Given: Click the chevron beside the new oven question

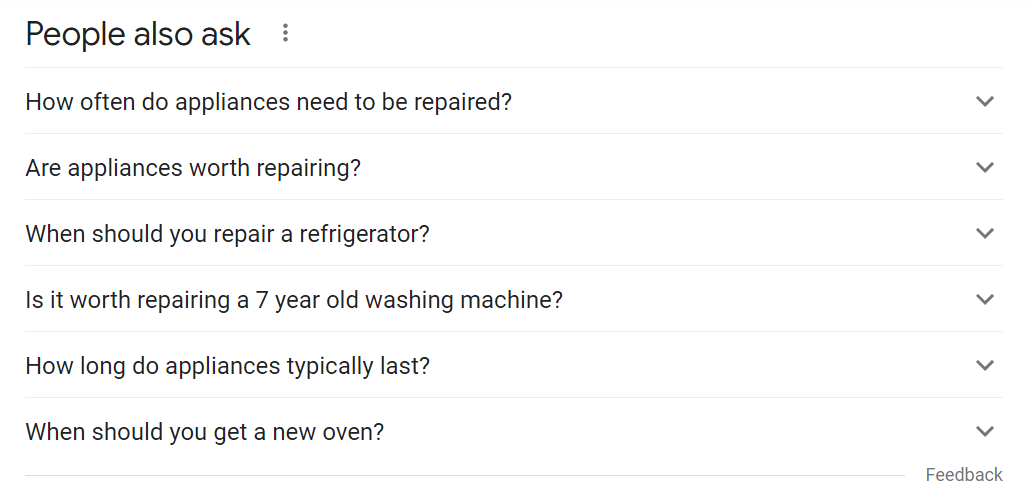Looking at the screenshot, I should 985,431.
